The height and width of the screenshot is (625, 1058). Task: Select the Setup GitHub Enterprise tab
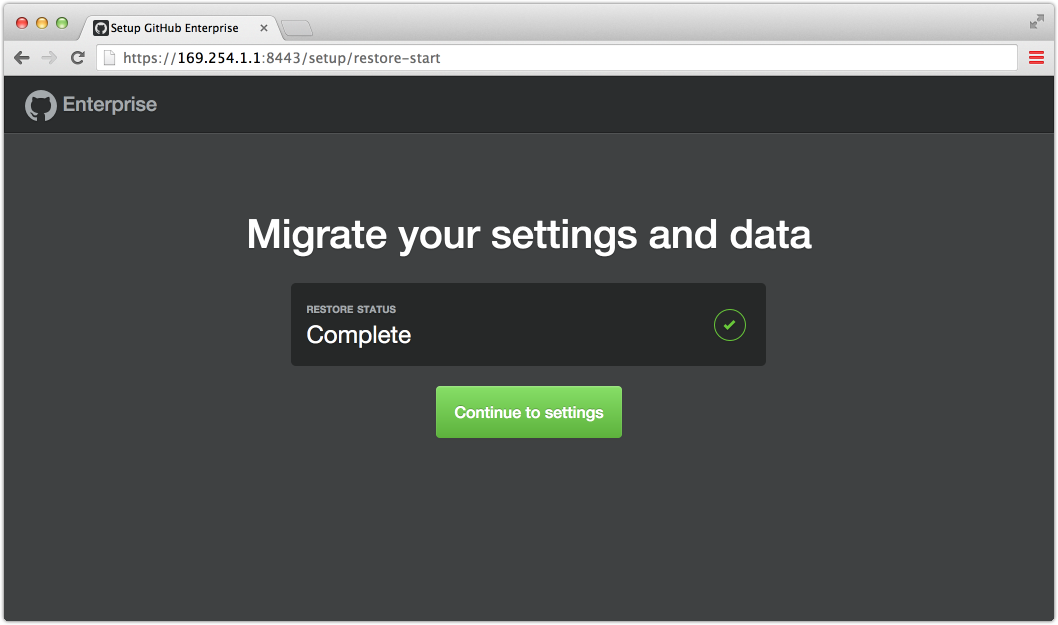click(179, 28)
